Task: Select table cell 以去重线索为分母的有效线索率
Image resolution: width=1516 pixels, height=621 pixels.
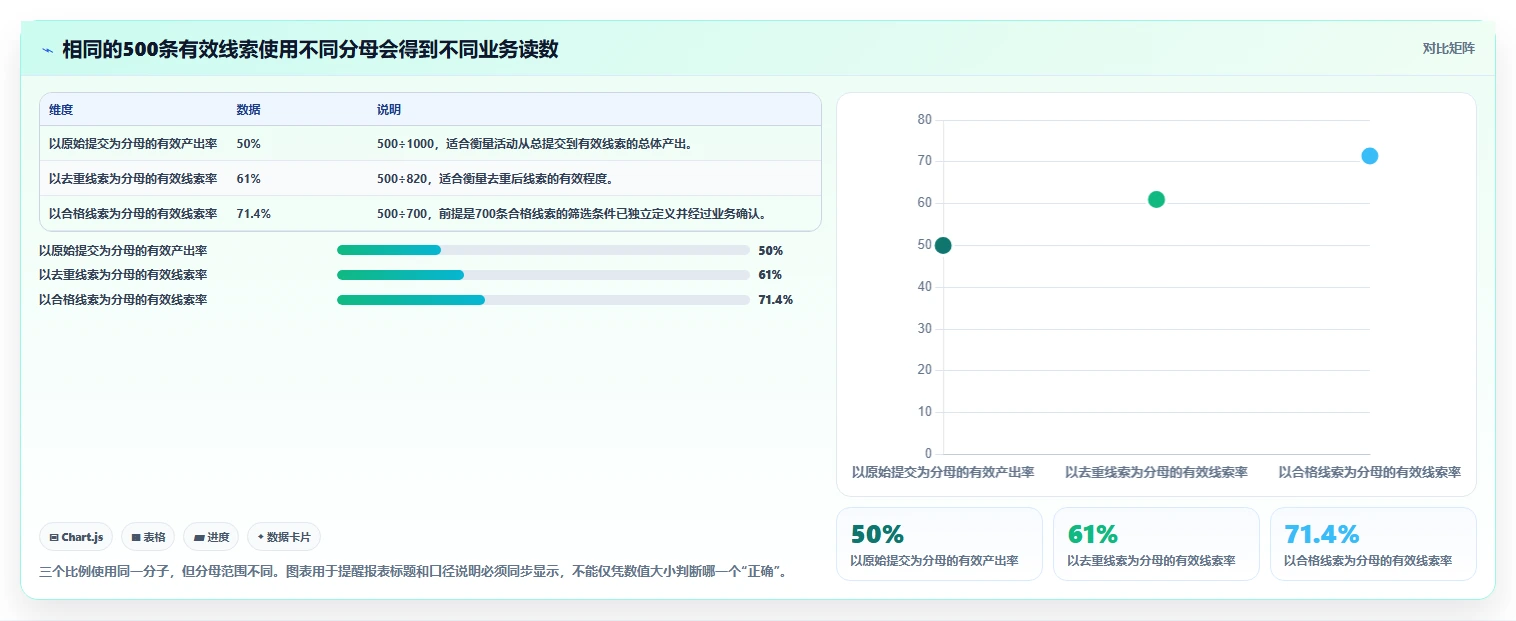Action: click(133, 178)
